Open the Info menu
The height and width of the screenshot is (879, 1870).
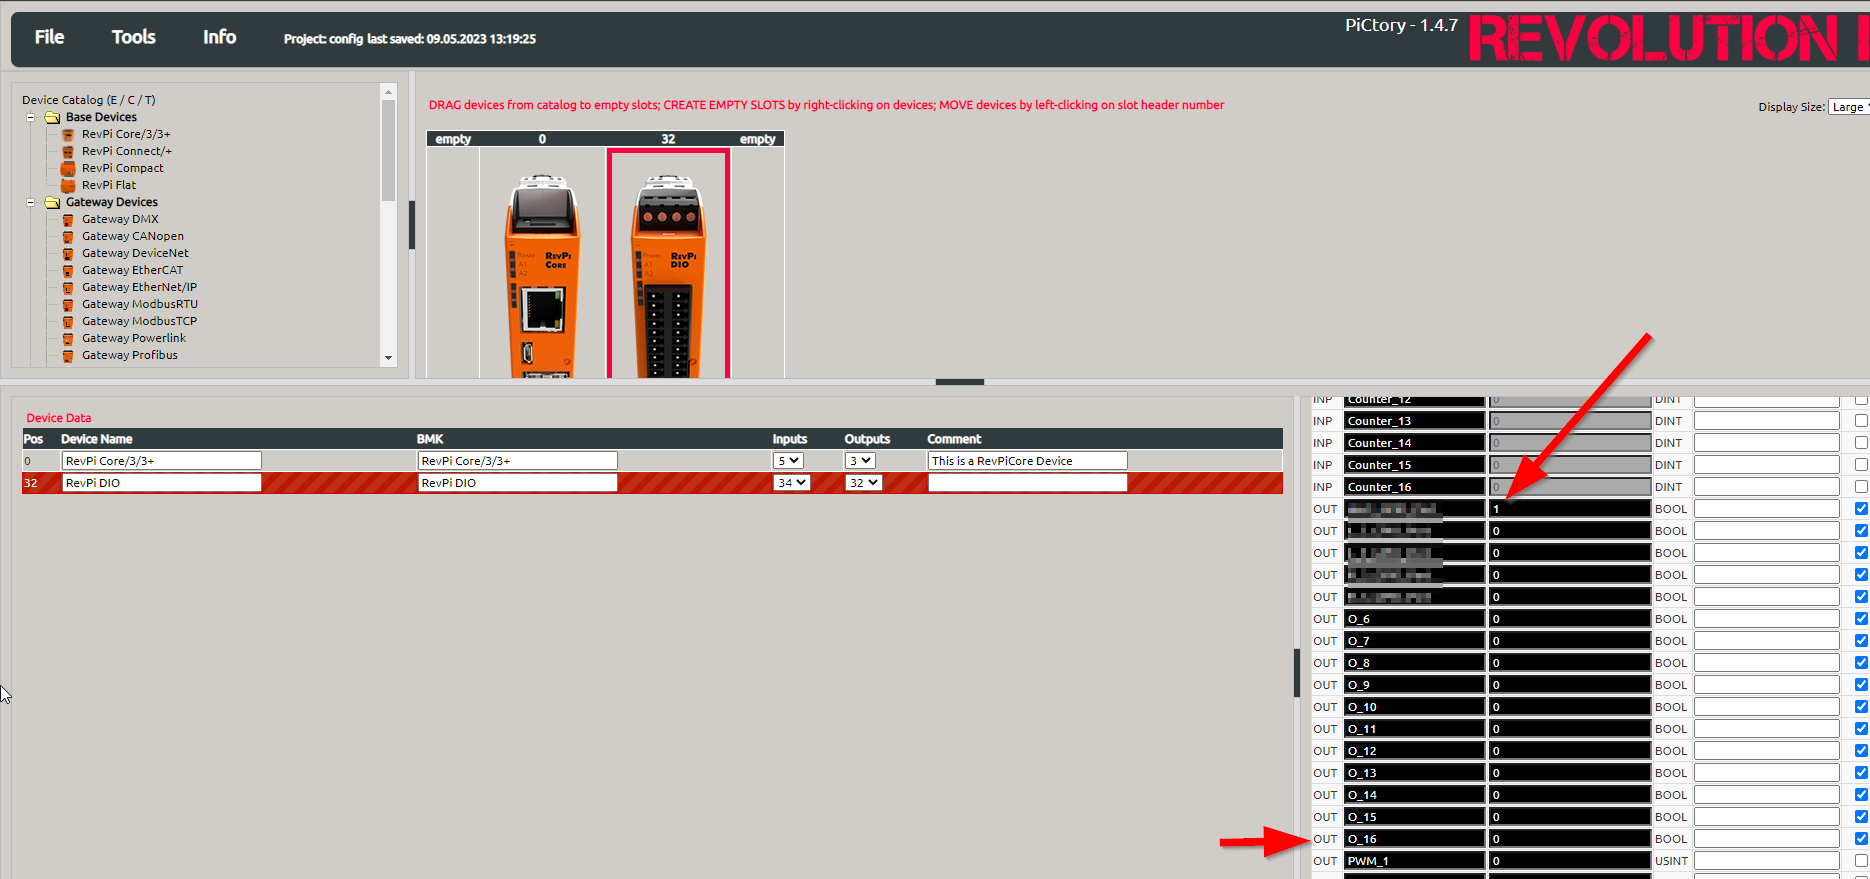[x=219, y=37]
